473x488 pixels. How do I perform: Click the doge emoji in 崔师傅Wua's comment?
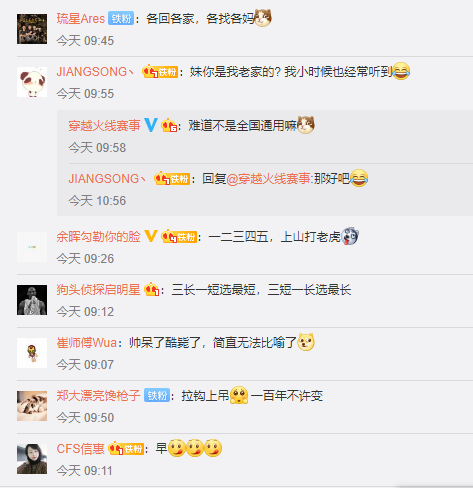(x=306, y=342)
